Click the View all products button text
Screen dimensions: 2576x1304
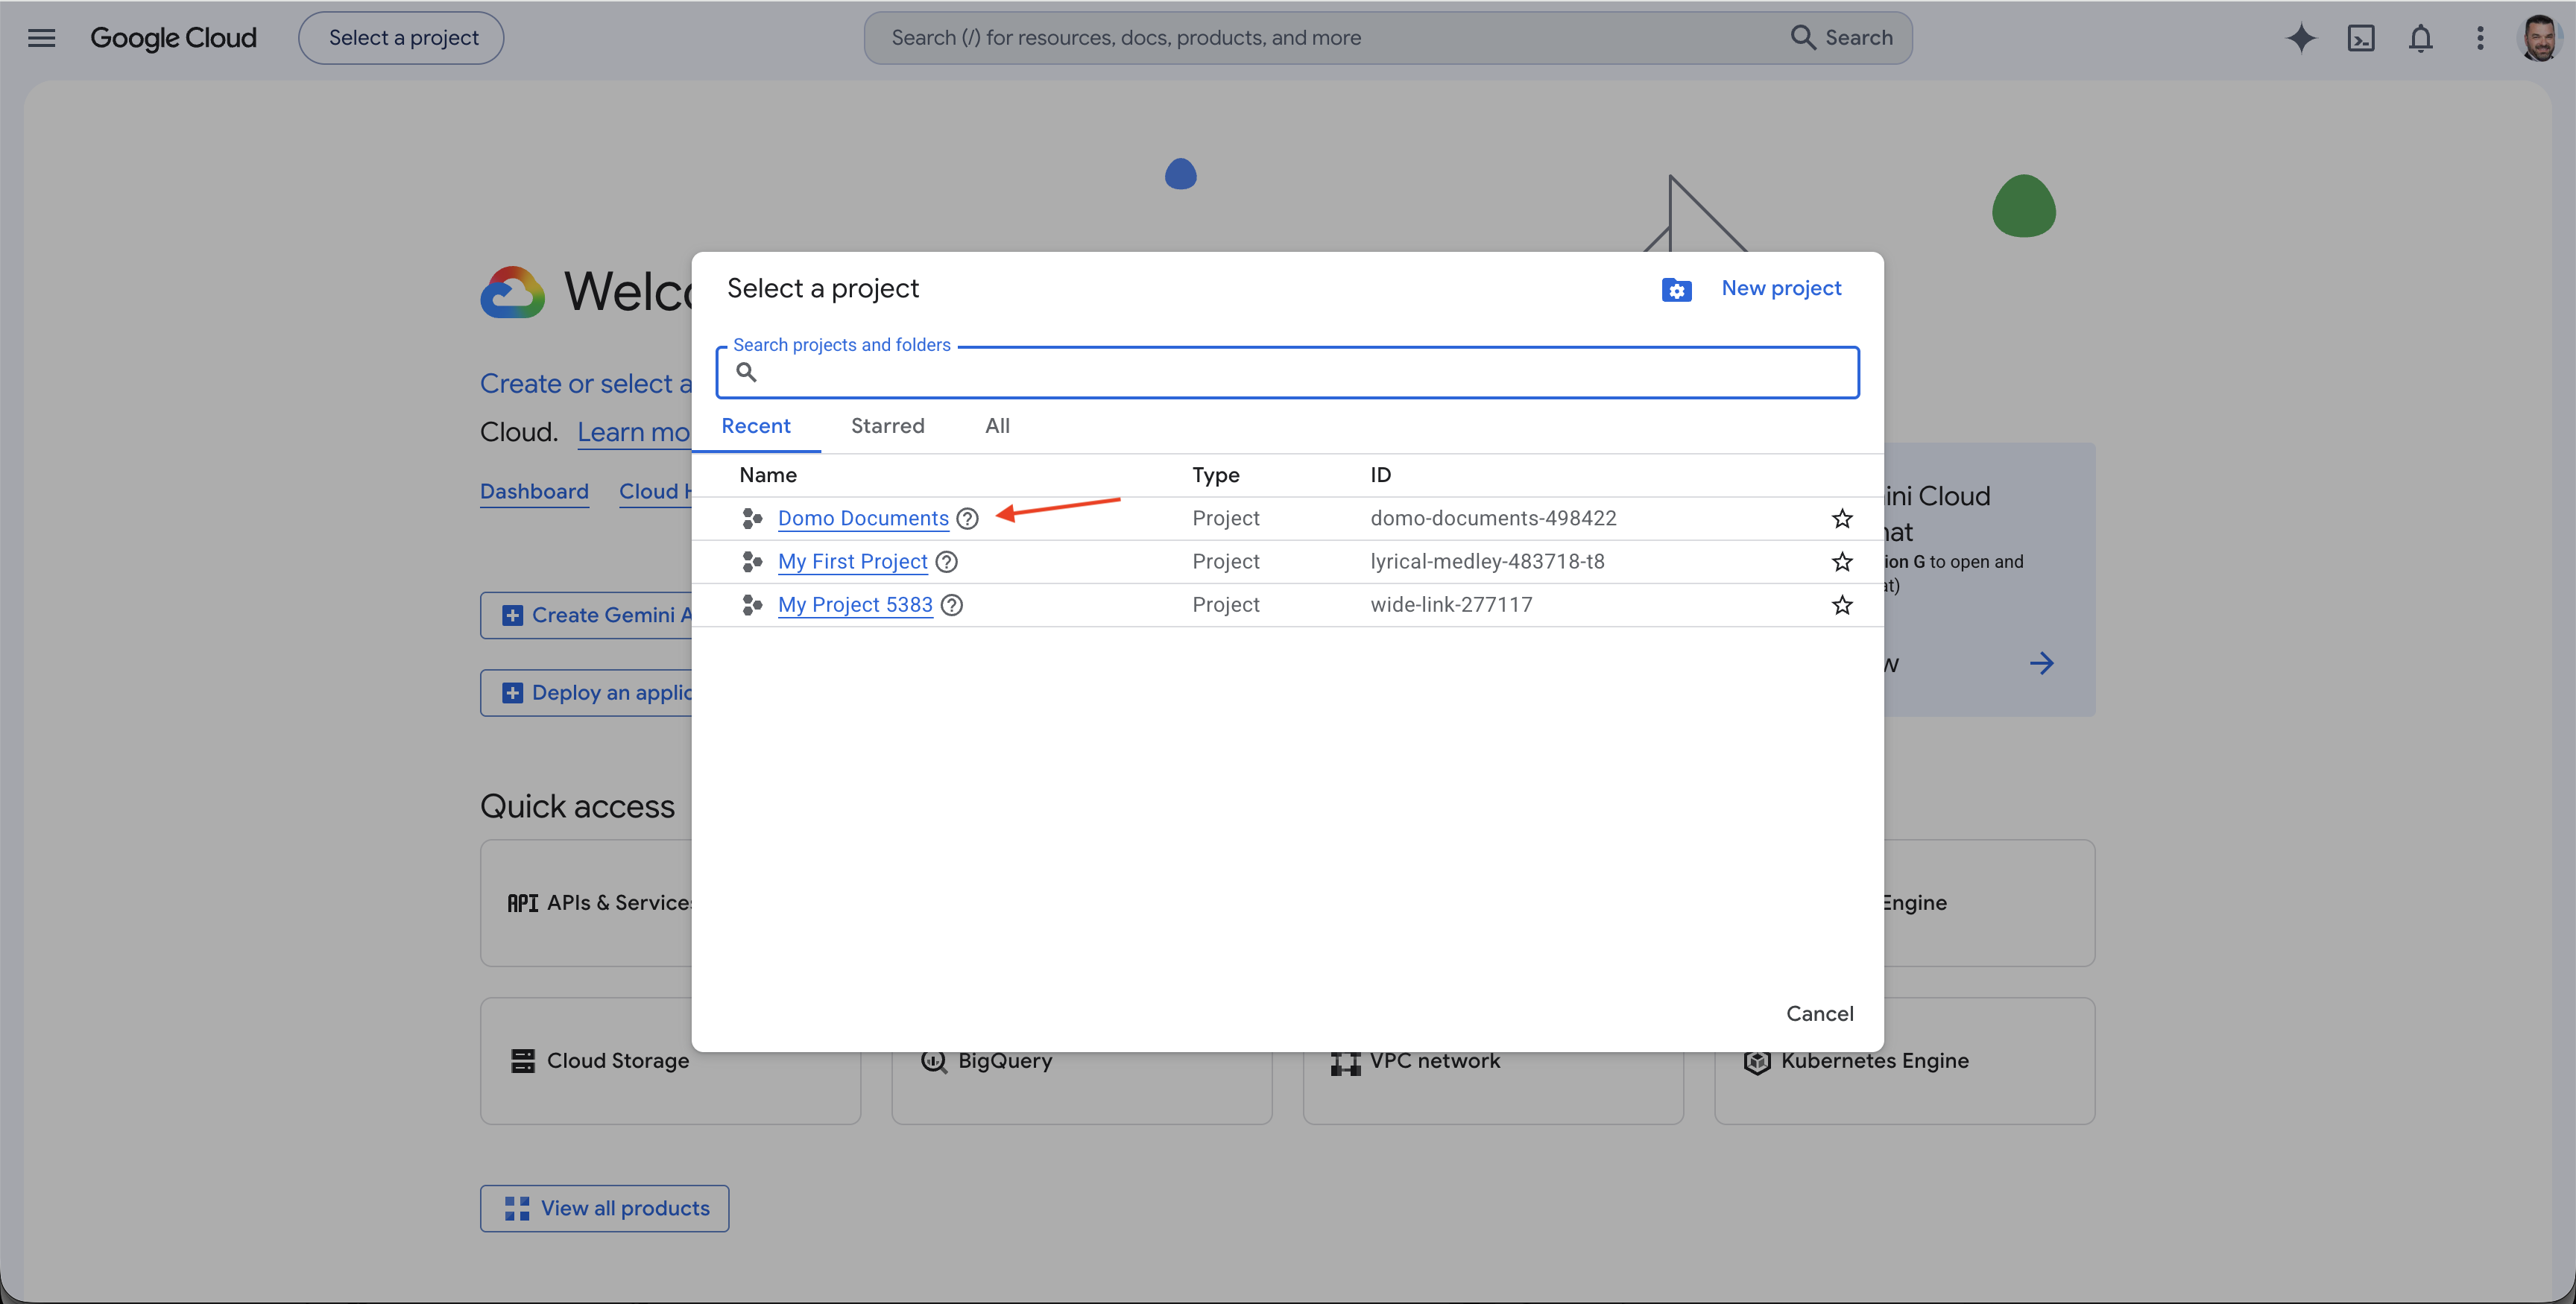625,1208
